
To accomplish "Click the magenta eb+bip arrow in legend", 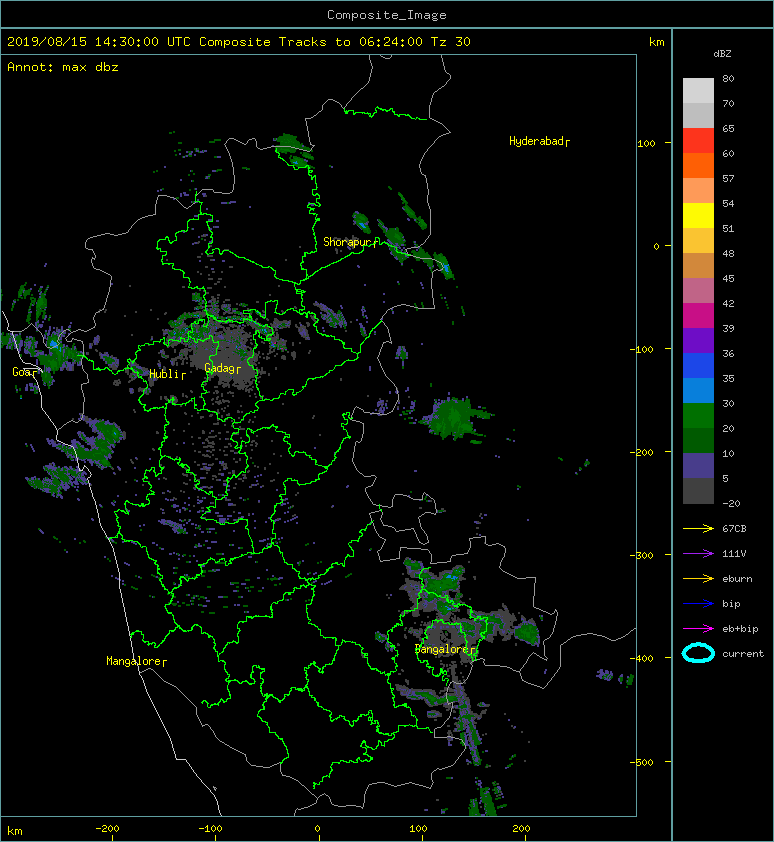I will coord(698,629).
